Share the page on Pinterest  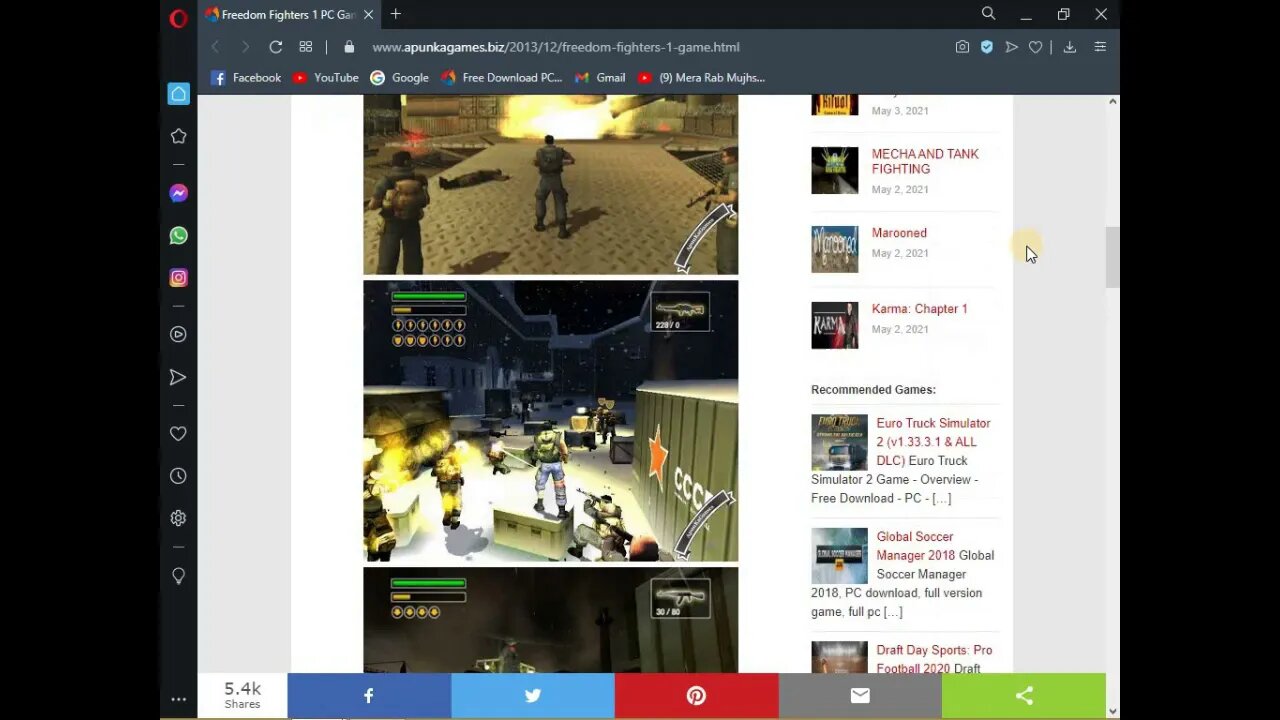tap(697, 696)
